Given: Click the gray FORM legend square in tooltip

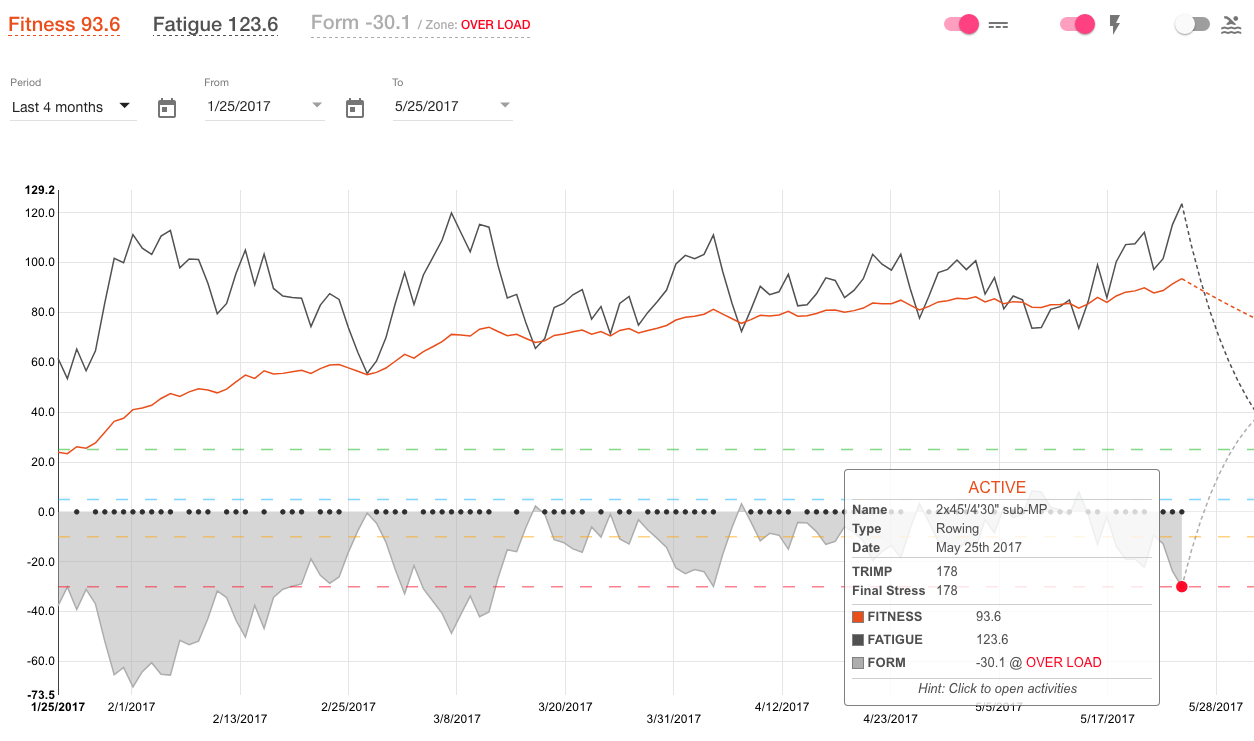Looking at the screenshot, I should [858, 663].
